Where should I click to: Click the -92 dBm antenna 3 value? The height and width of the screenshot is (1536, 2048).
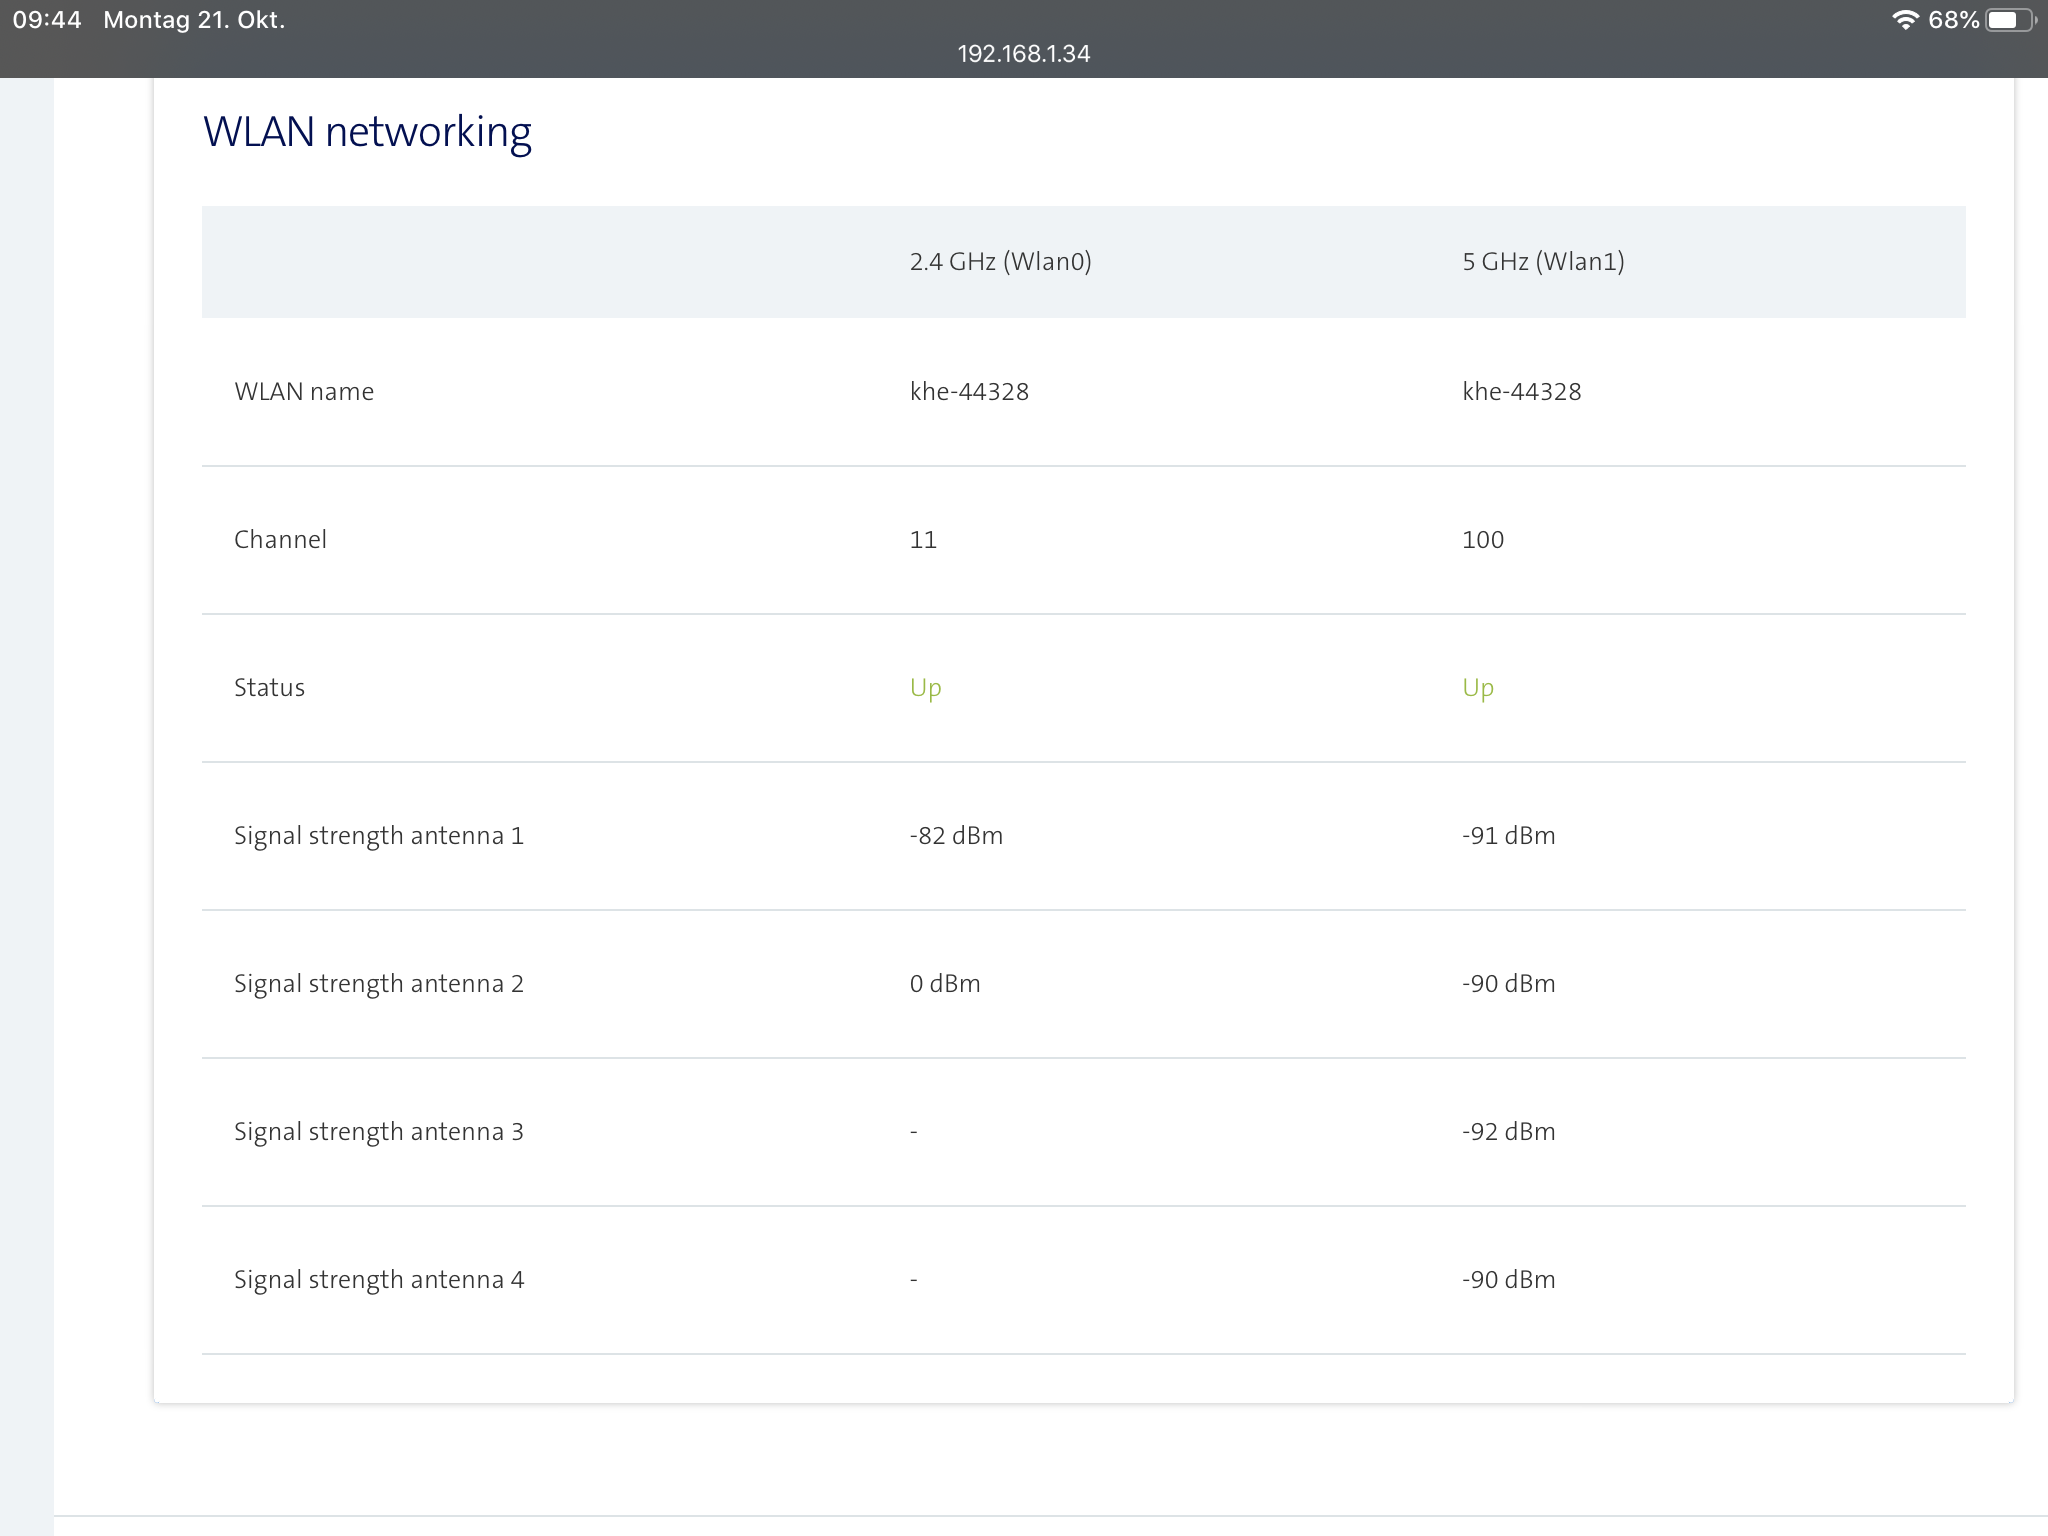tap(1508, 1132)
